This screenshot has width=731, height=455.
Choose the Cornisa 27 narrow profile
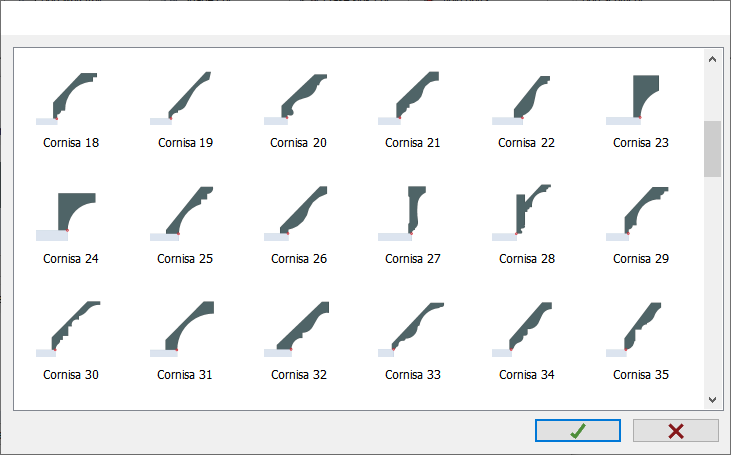(413, 214)
